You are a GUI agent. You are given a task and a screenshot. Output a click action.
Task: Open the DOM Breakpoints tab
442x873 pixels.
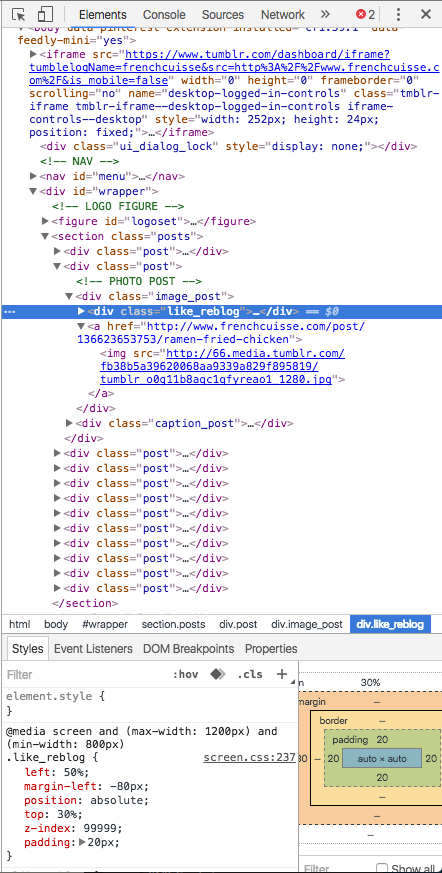click(189, 649)
